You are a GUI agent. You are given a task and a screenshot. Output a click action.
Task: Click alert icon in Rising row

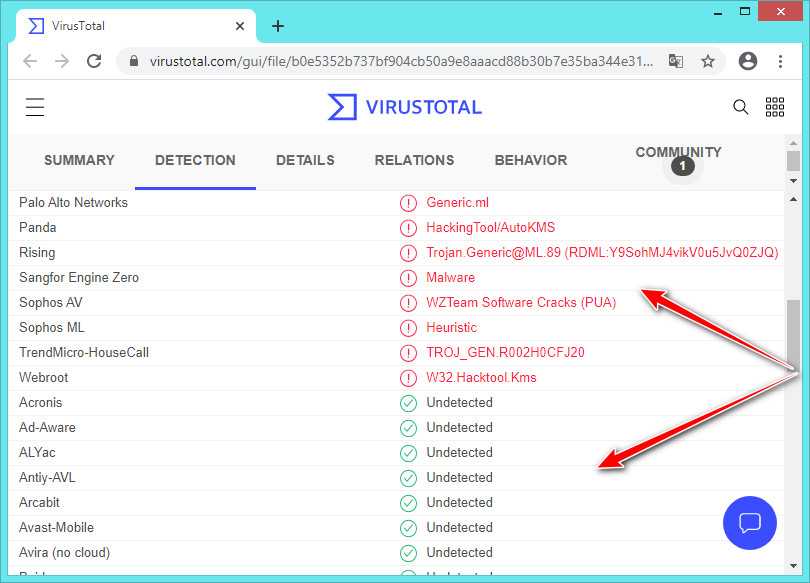408,253
